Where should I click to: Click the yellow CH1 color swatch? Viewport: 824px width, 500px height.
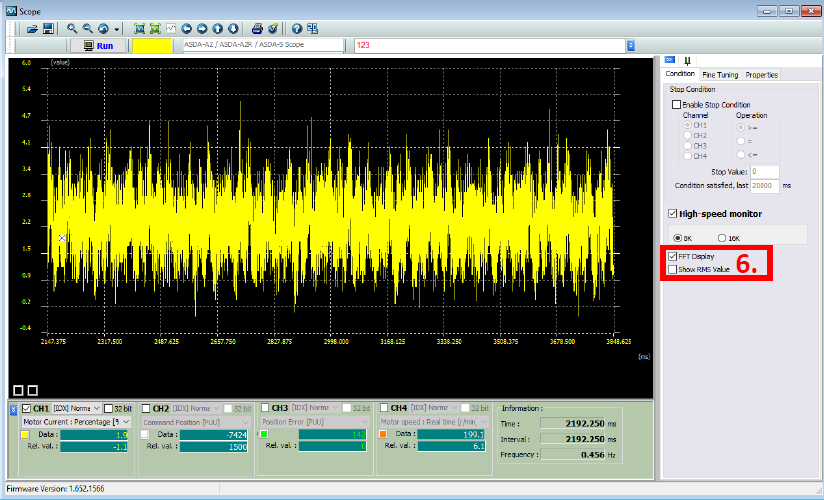(x=26, y=435)
